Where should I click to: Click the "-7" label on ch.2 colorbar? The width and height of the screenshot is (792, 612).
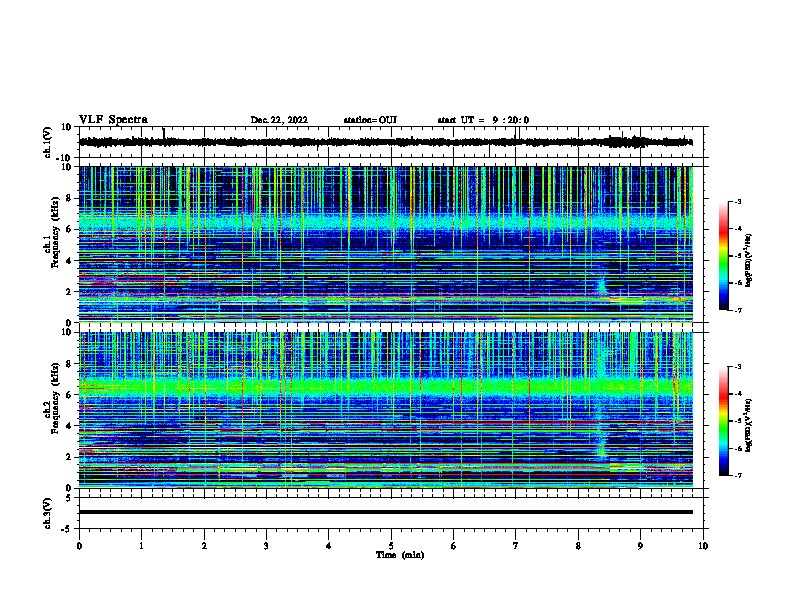click(738, 475)
